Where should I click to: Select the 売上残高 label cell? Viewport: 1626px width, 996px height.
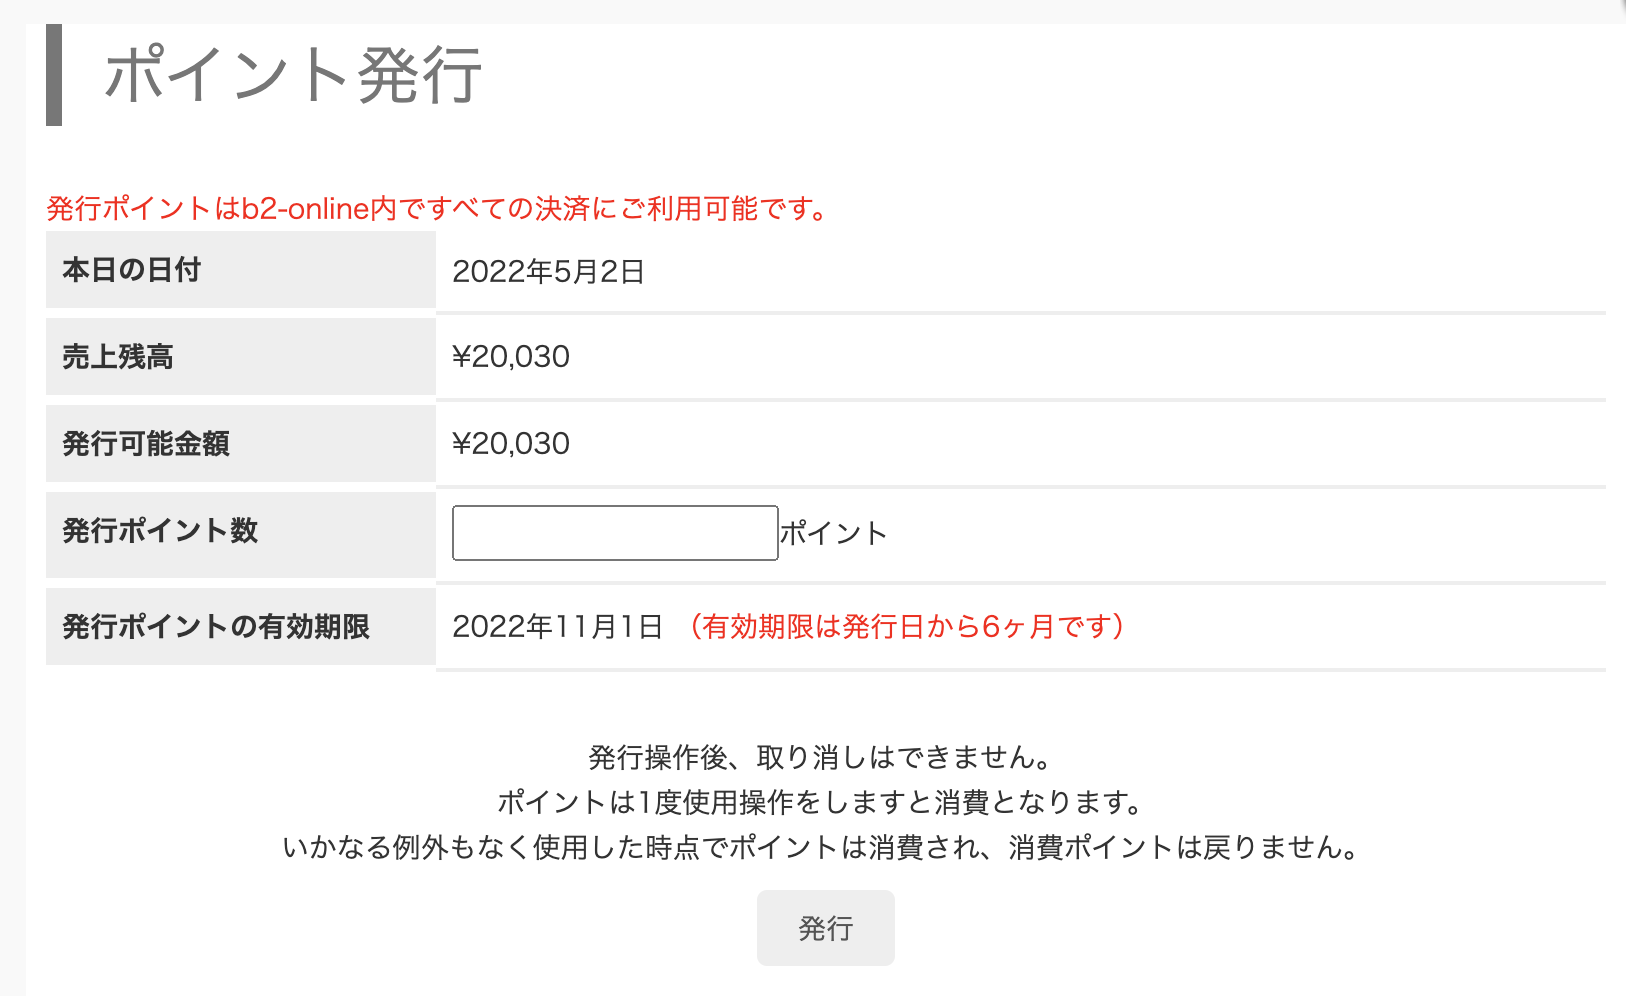[x=240, y=357]
